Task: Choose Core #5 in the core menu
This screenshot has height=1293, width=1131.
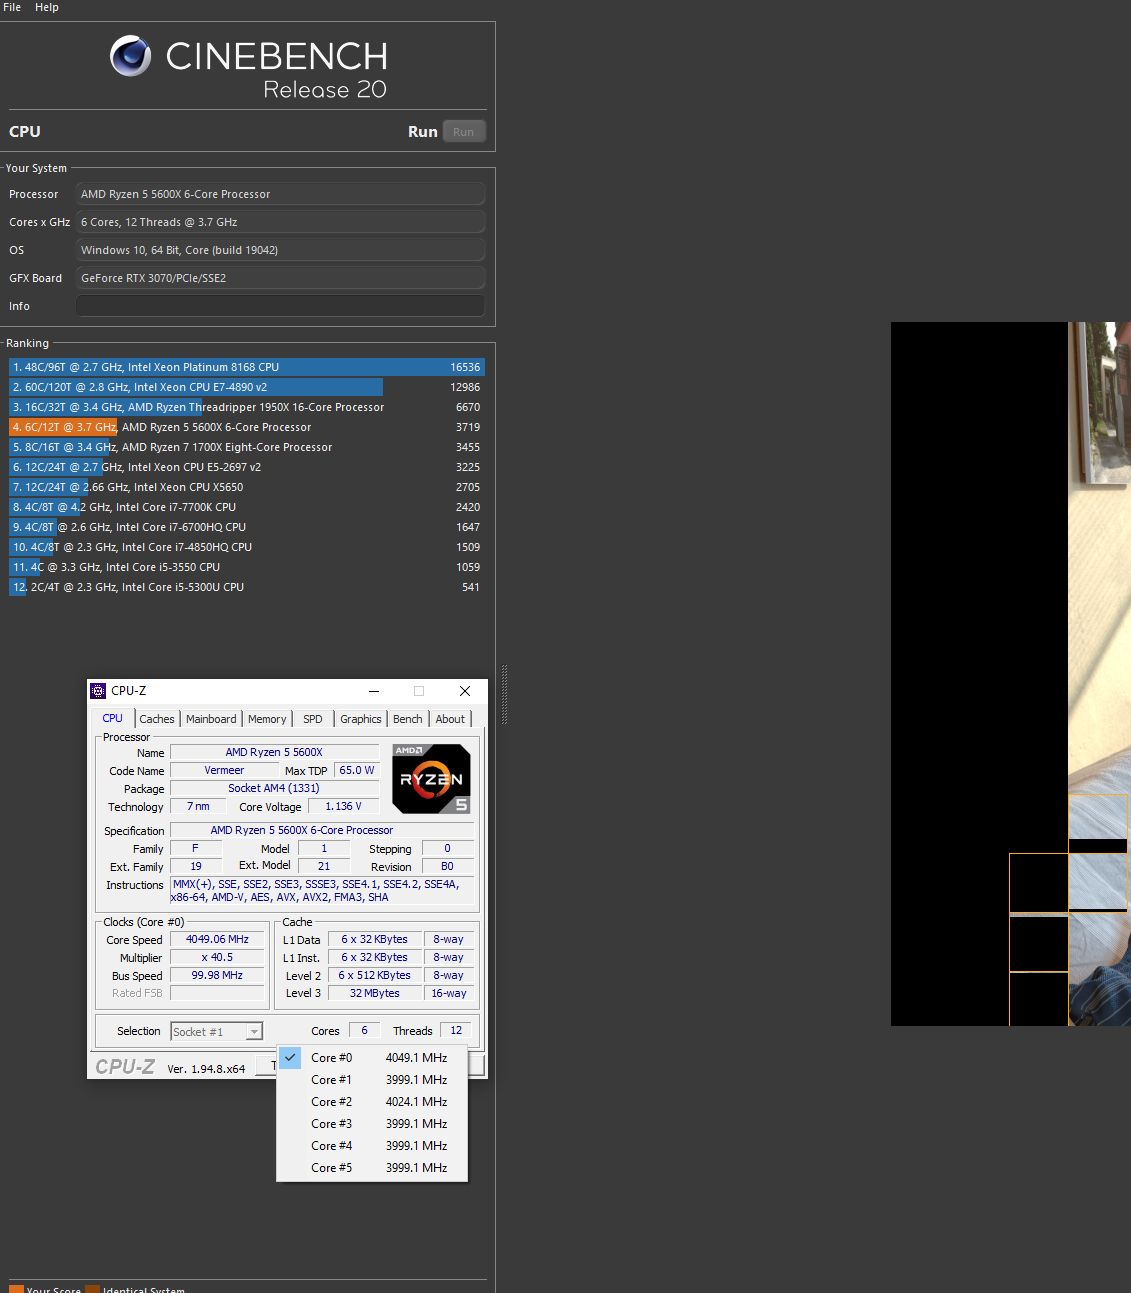Action: 372,1168
